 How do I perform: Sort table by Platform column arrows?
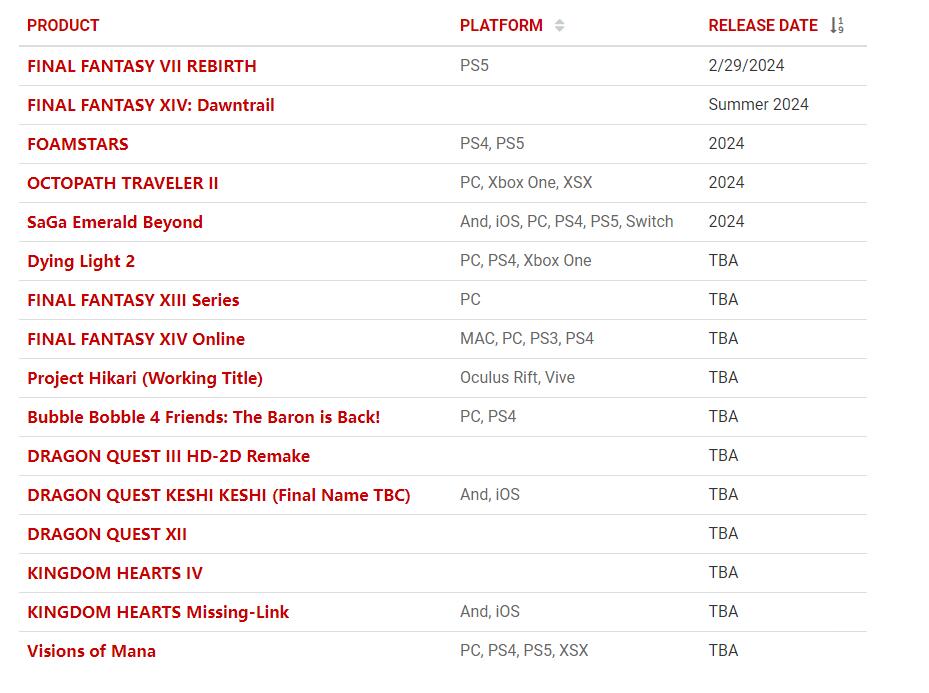coord(559,26)
